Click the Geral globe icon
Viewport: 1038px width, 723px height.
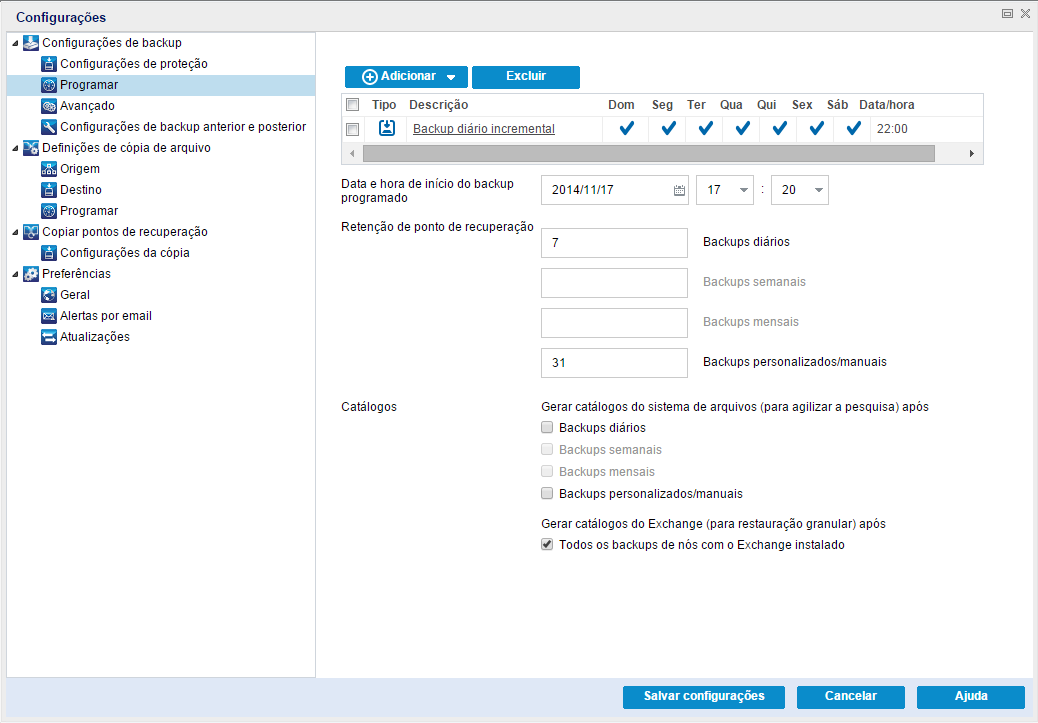(49, 295)
